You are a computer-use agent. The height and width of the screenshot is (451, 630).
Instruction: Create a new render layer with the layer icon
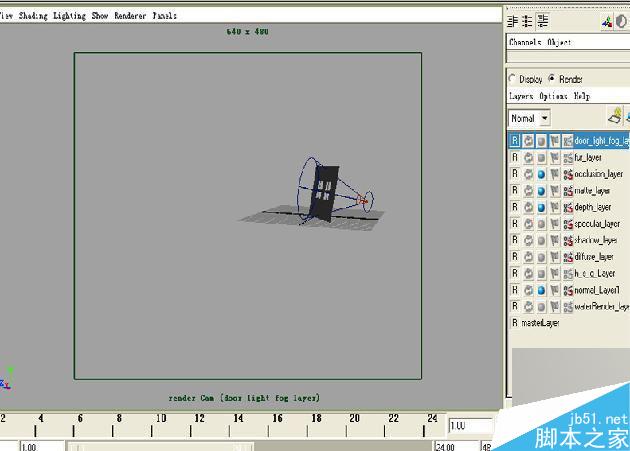(615, 116)
